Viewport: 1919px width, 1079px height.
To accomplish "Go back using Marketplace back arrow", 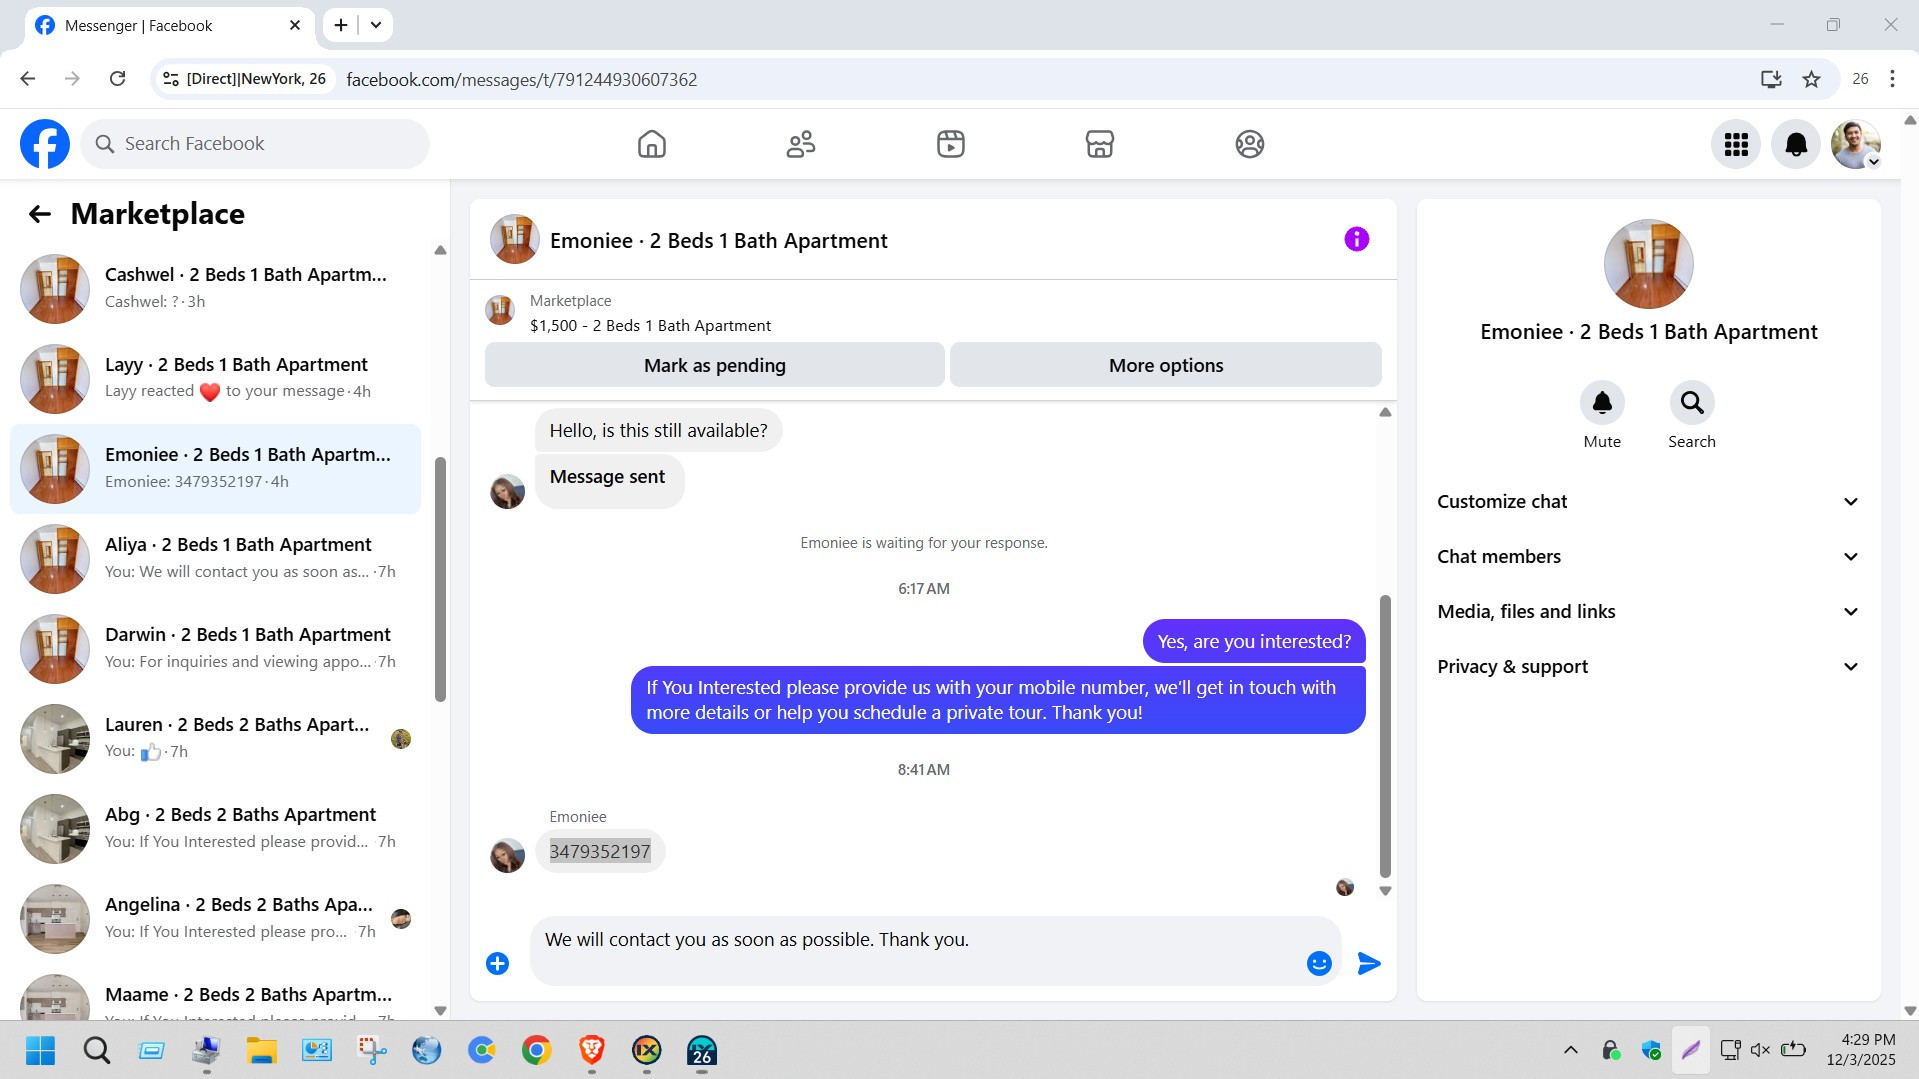I will [x=40, y=214].
